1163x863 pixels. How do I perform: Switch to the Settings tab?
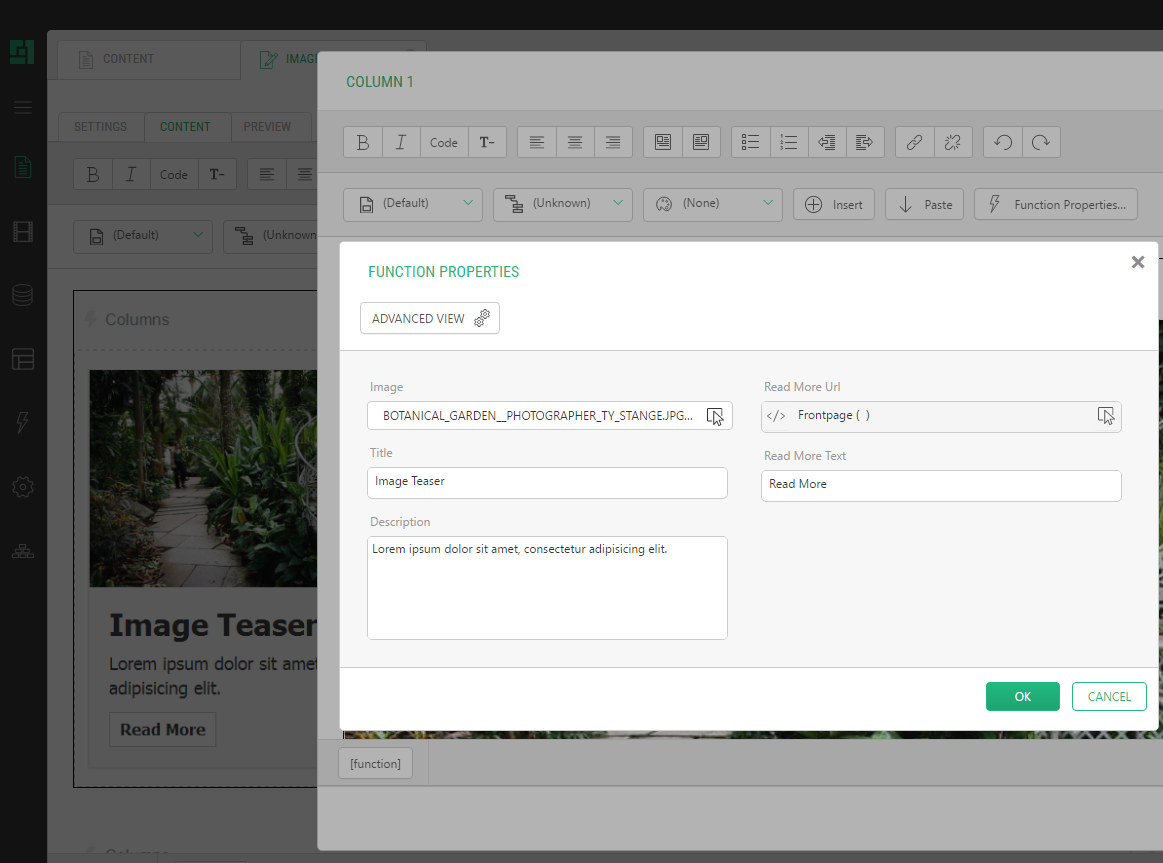point(100,127)
